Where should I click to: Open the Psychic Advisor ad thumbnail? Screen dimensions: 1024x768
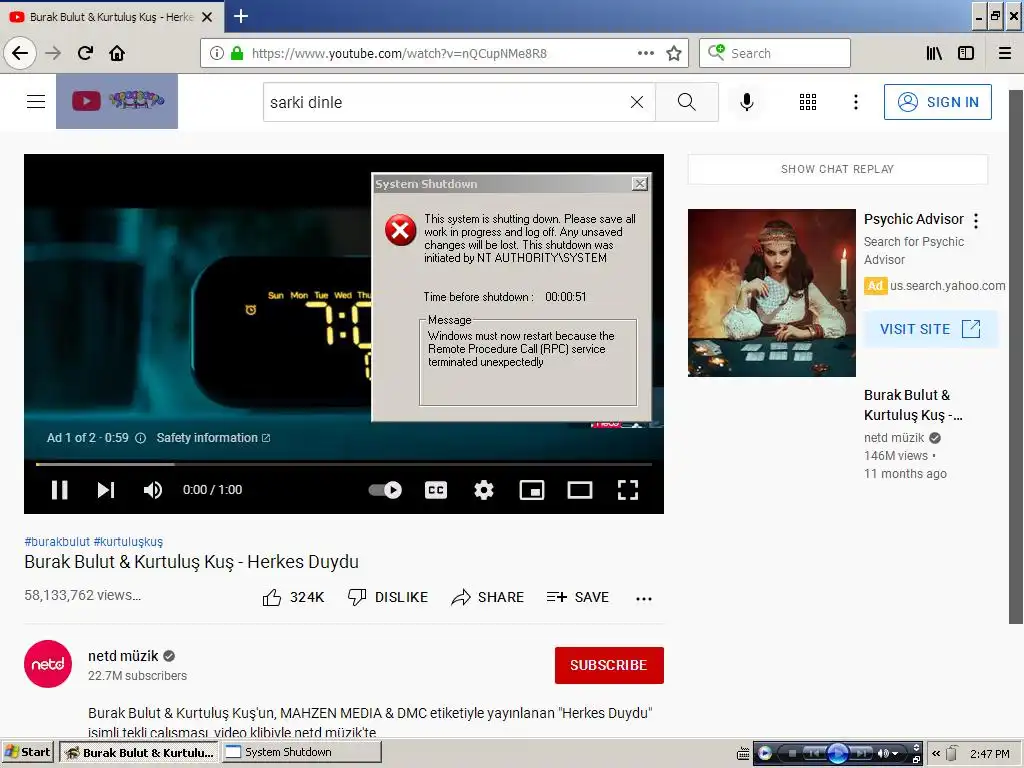[771, 293]
